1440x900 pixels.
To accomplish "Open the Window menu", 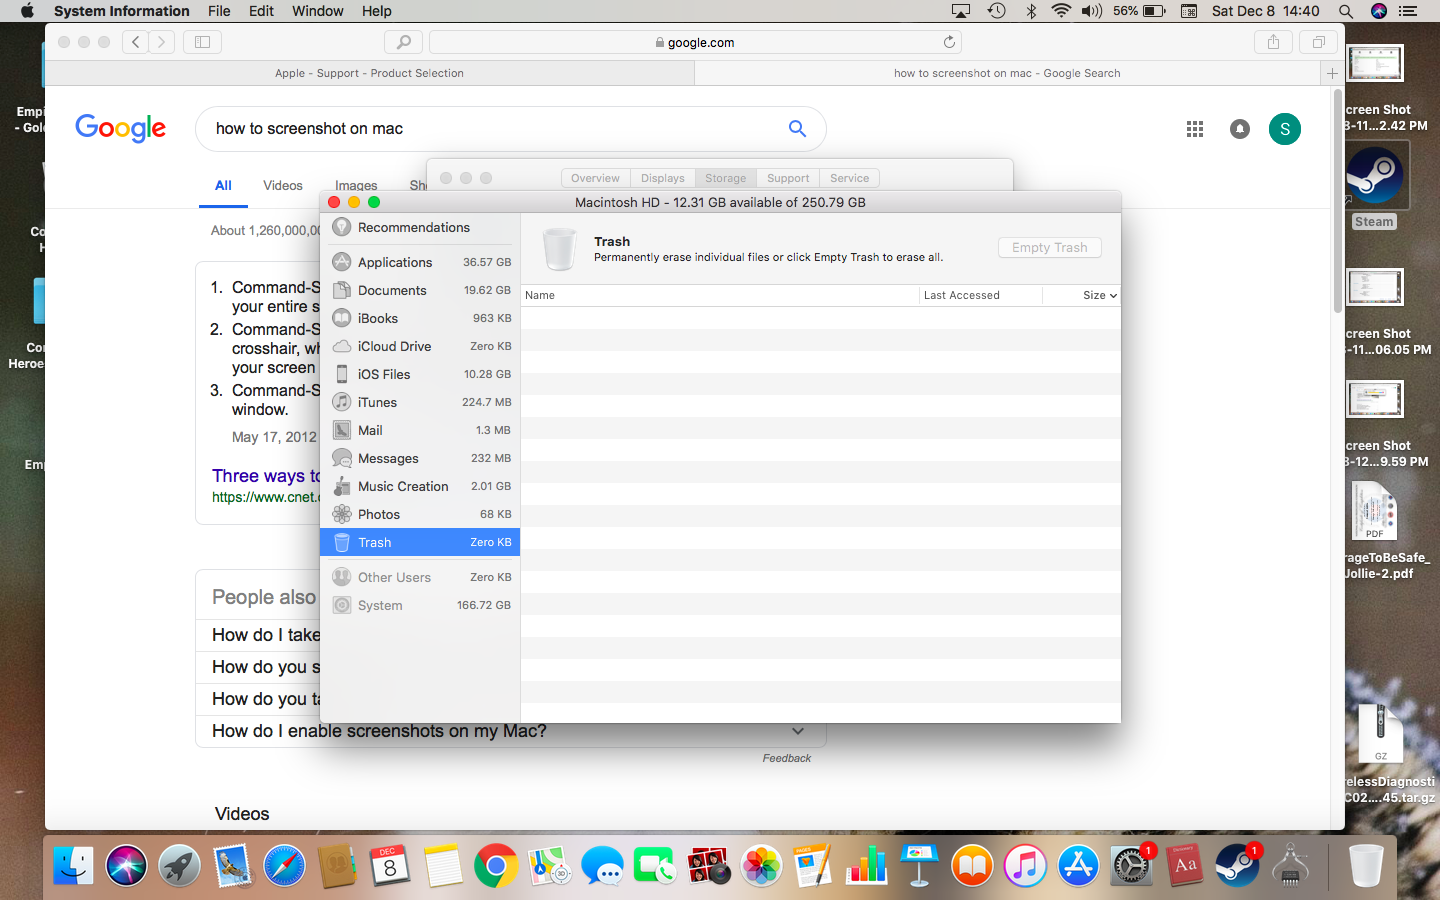I will coord(317,11).
